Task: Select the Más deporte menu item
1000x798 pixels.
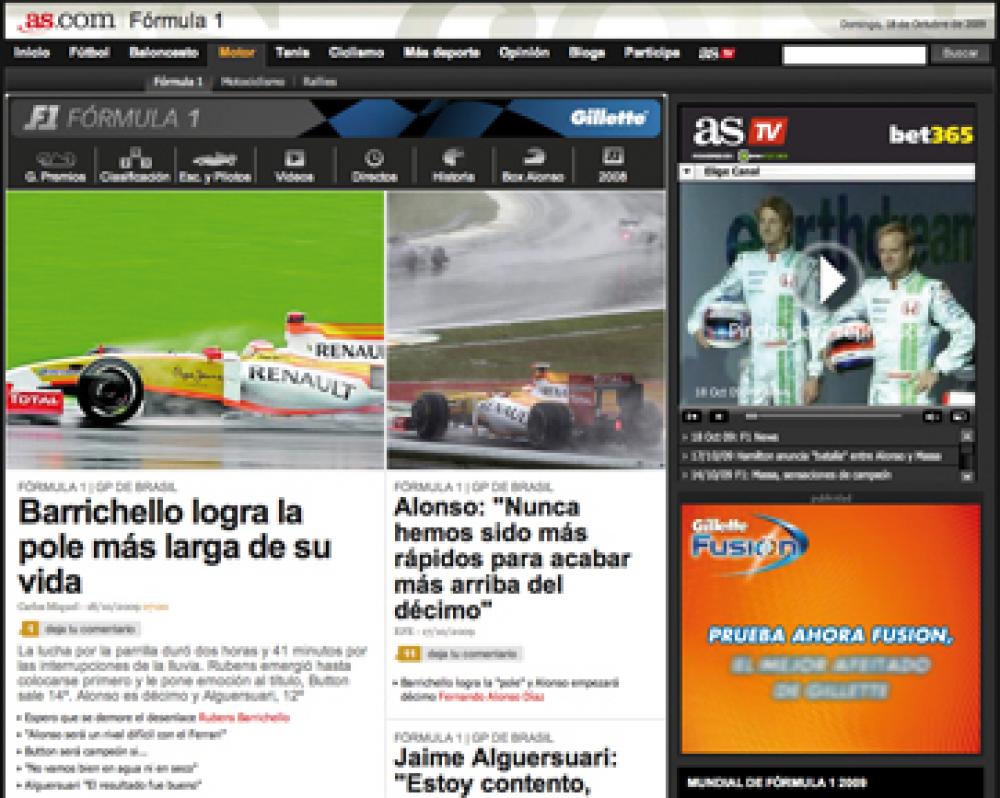Action: point(441,53)
